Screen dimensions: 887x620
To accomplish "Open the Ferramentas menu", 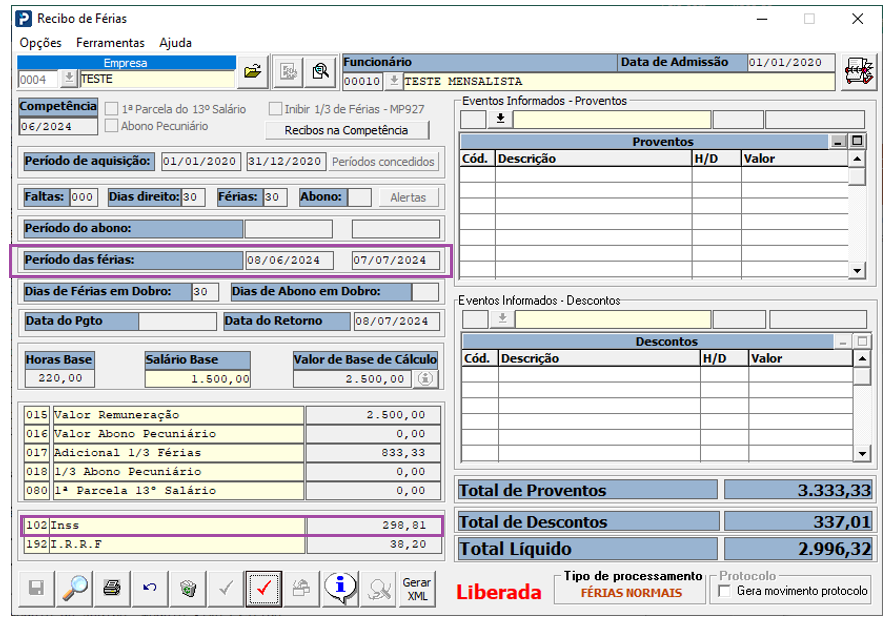I will pos(110,43).
